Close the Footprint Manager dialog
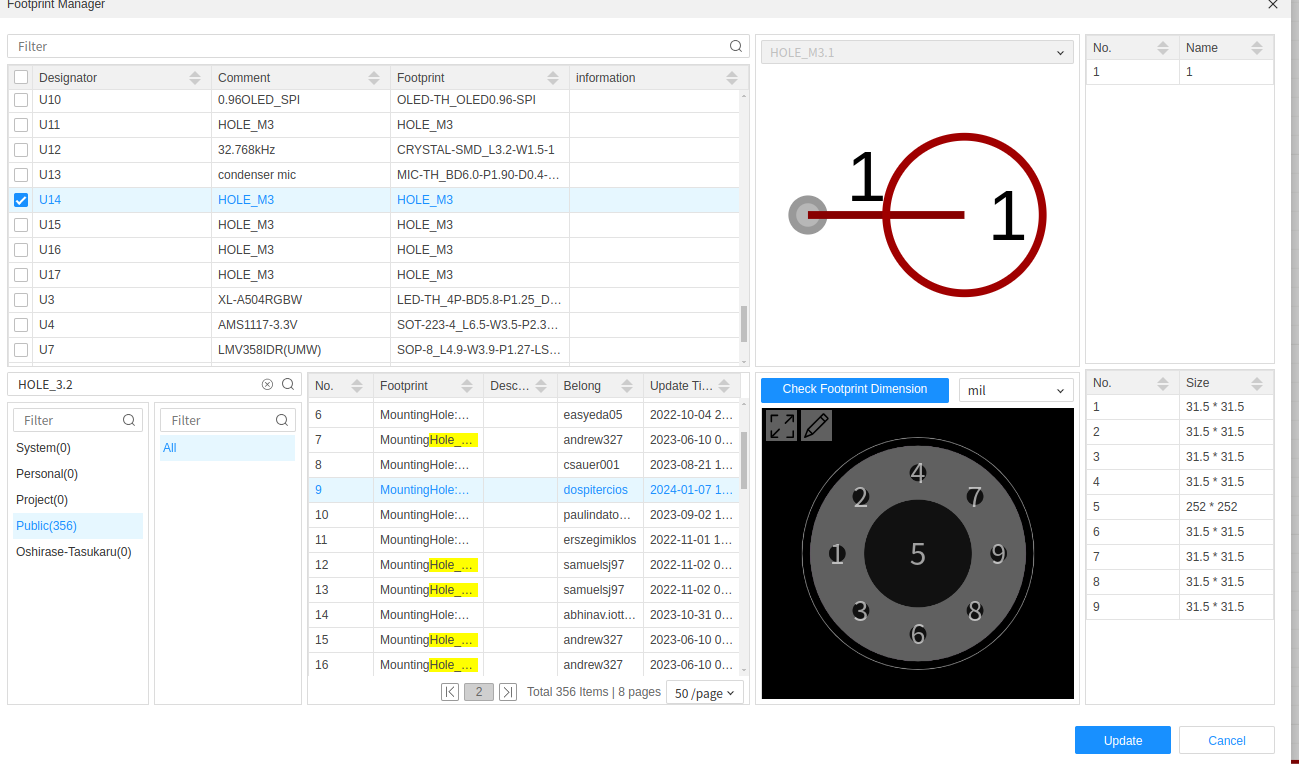Screen dimensions: 1299x764 coord(1273,4)
